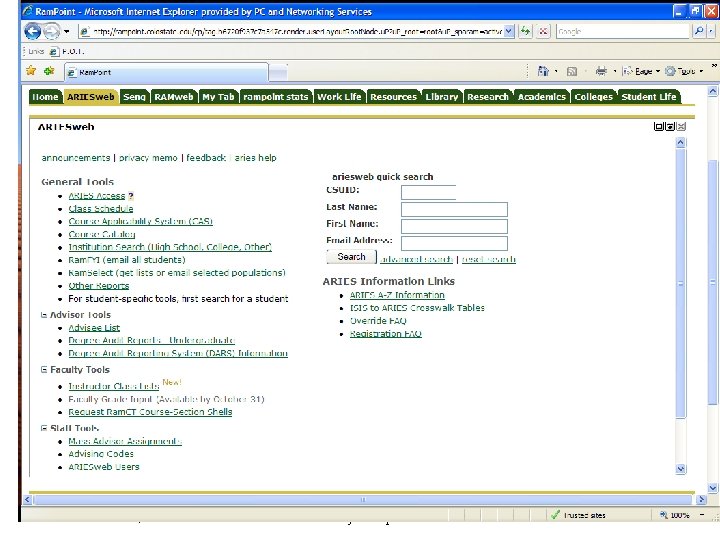The height and width of the screenshot is (540, 720).
Task: Open the Student Life portal tab
Action: coord(649,96)
